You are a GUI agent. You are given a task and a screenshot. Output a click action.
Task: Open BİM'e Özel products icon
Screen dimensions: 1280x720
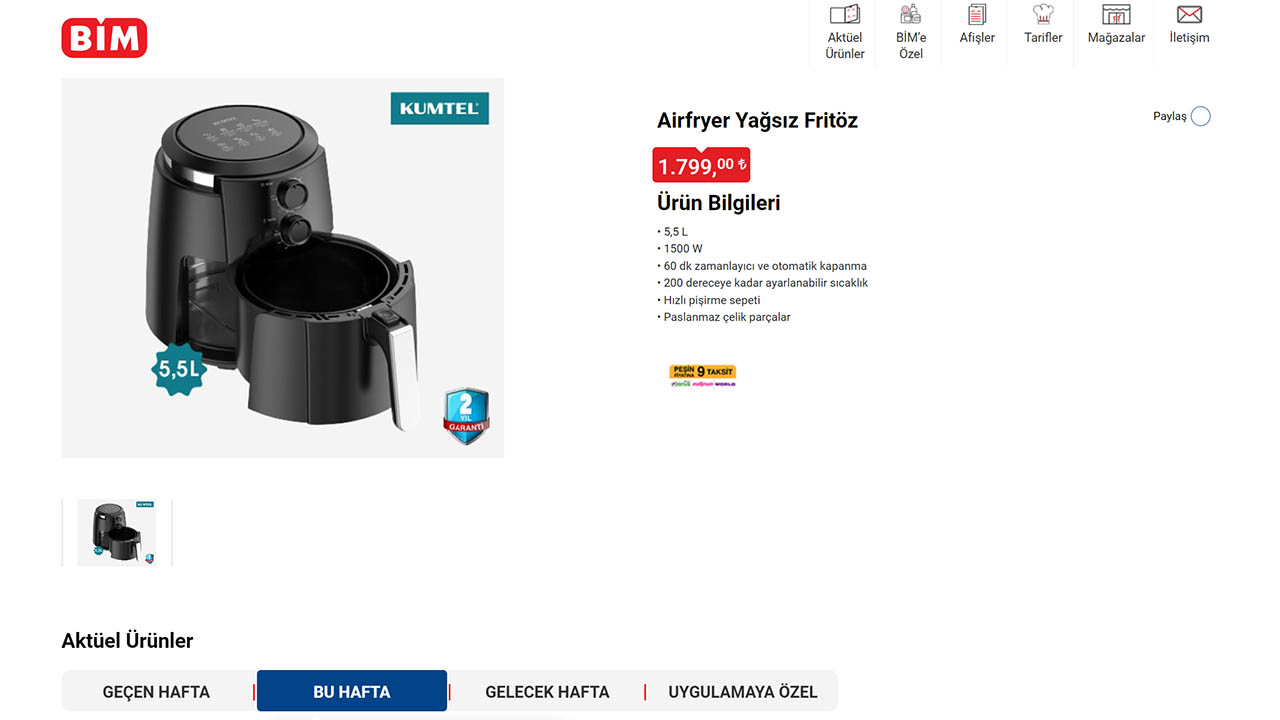[910, 15]
